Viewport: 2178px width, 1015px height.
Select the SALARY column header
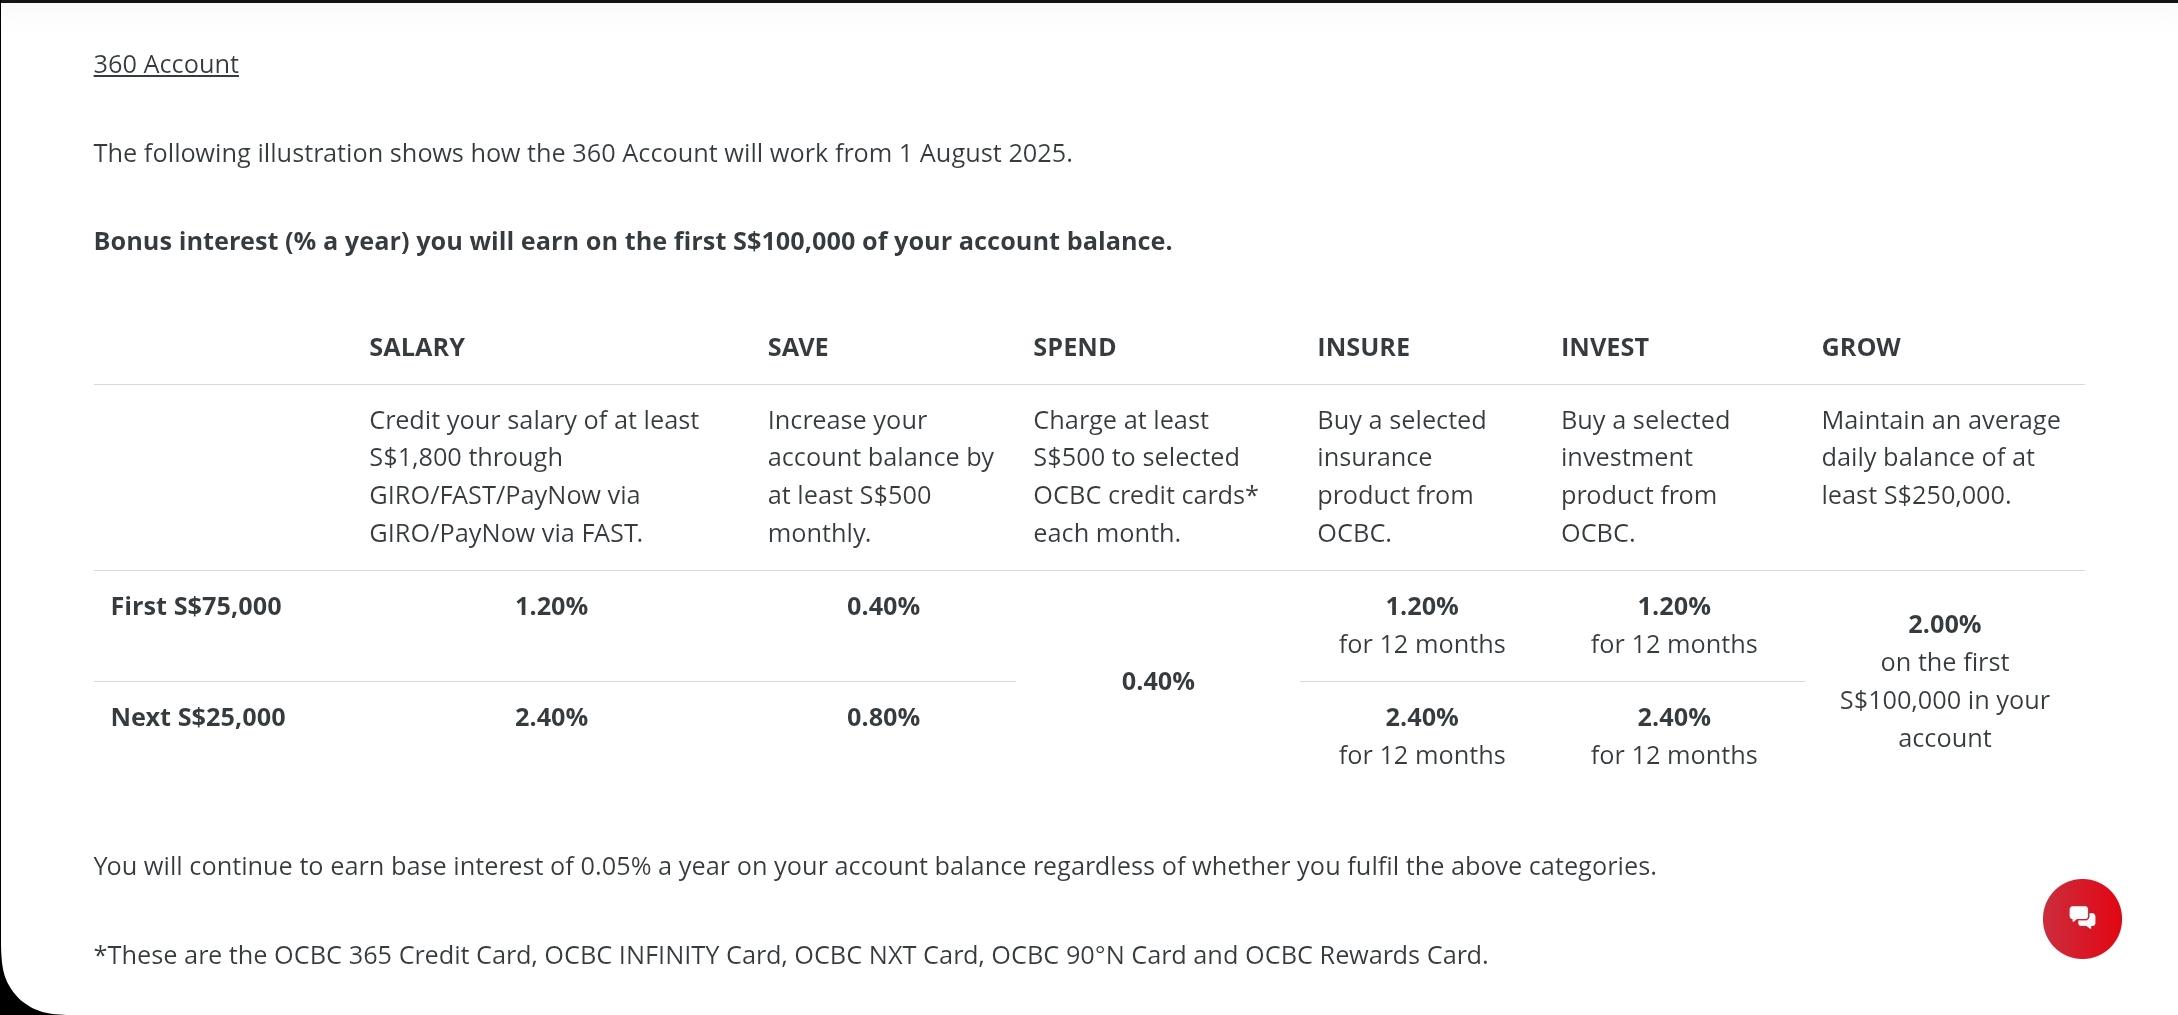click(x=416, y=347)
